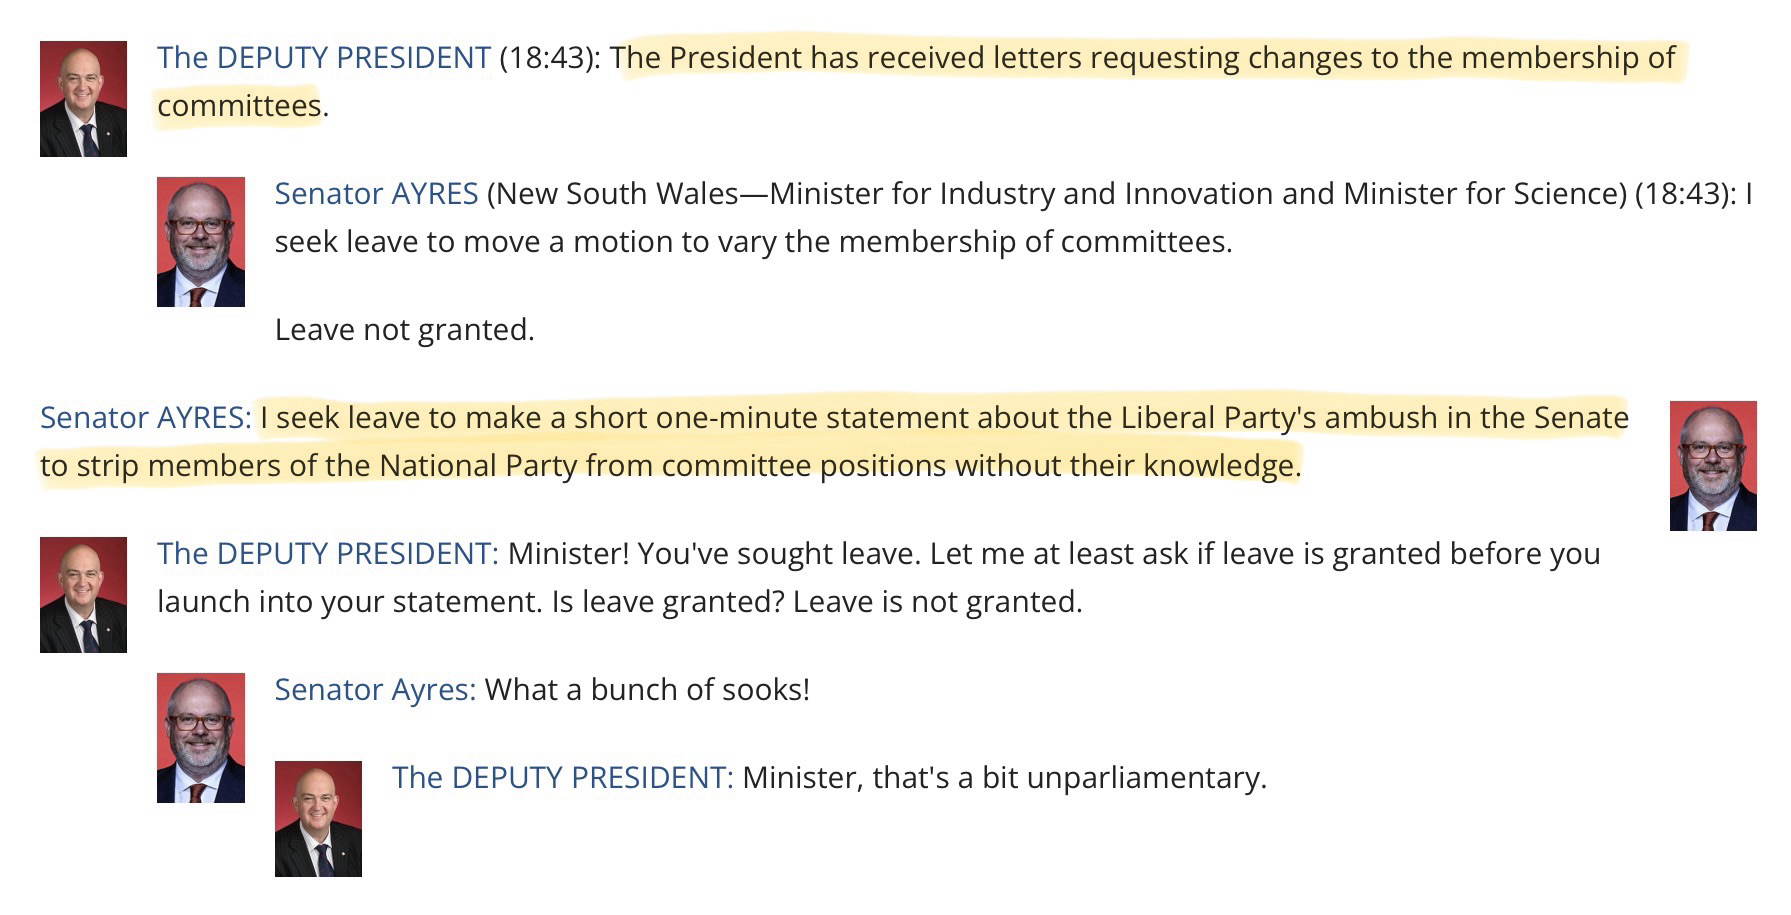Click the text 'What a bunch of sooks!'
1791x915 pixels.
tap(647, 690)
